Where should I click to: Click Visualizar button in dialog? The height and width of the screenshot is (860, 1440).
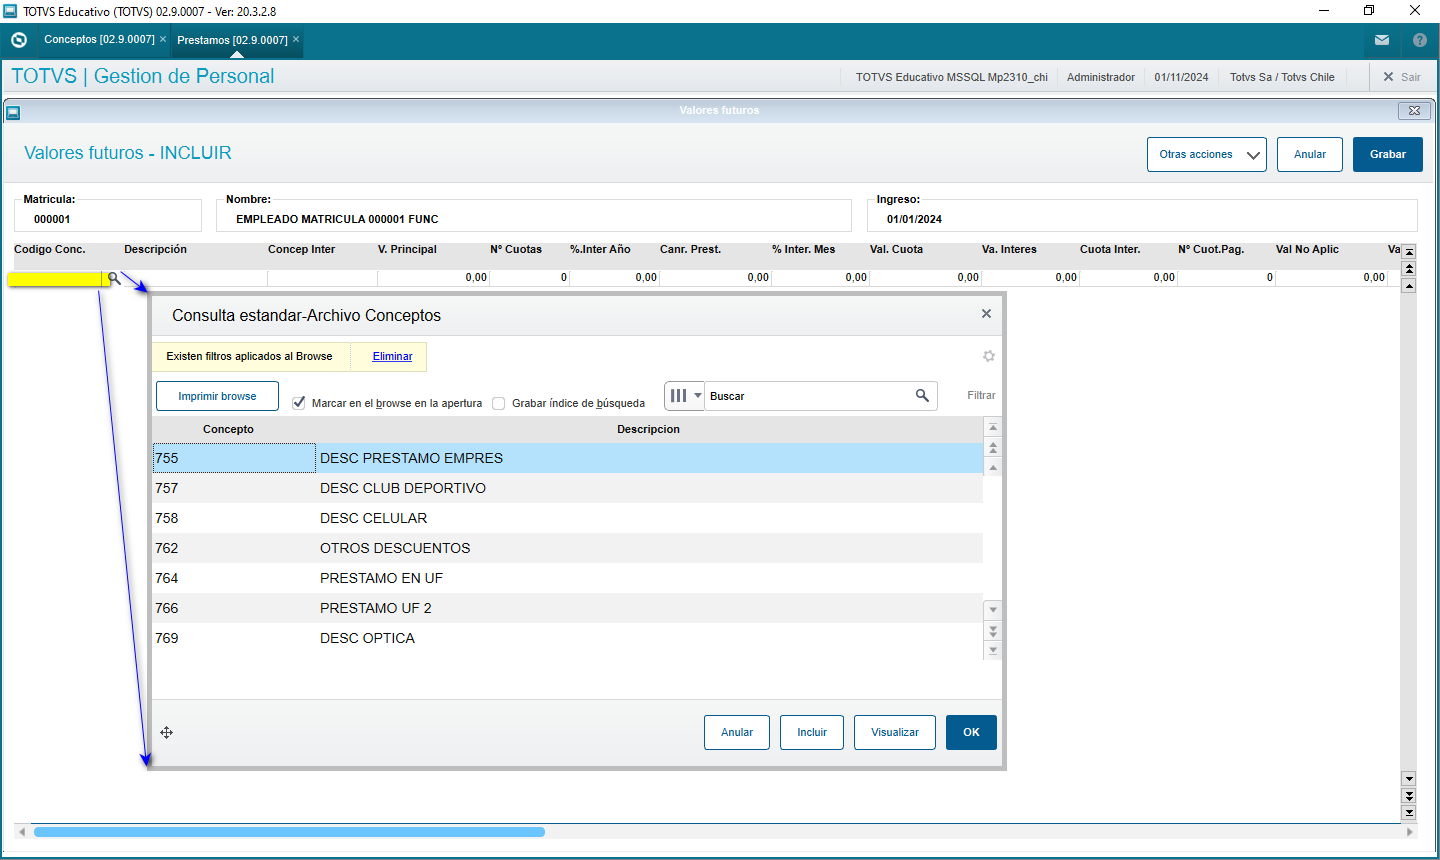[895, 733]
